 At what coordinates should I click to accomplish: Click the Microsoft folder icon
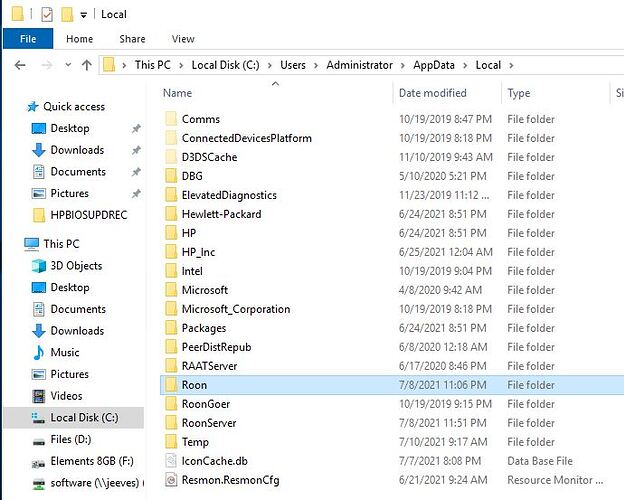[x=171, y=290]
